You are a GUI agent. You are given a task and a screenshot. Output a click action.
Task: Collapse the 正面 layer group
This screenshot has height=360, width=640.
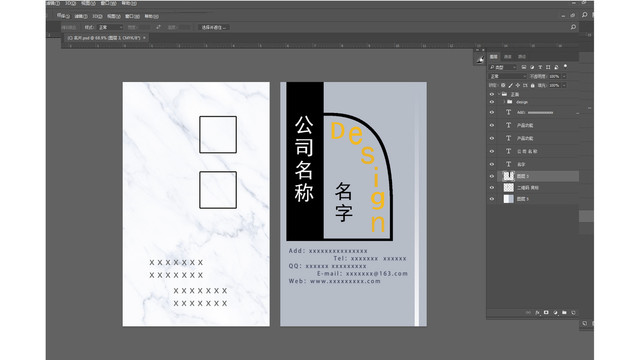[x=499, y=94]
